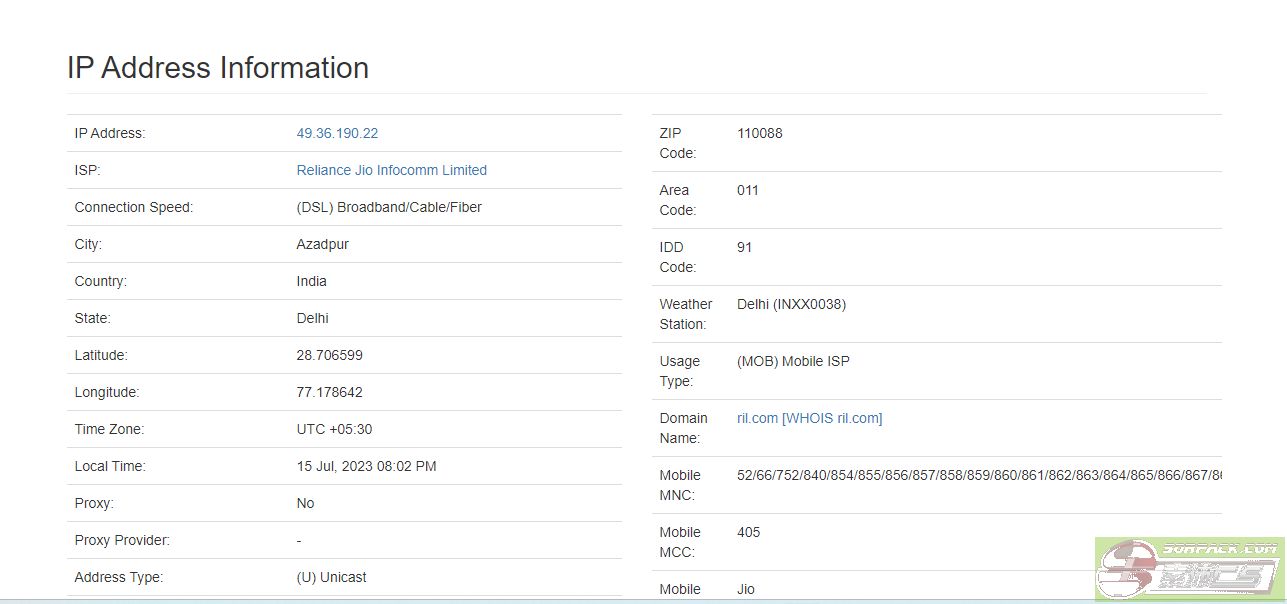Click the Longitude: label
This screenshot has height=604, width=1287.
[x=107, y=392]
